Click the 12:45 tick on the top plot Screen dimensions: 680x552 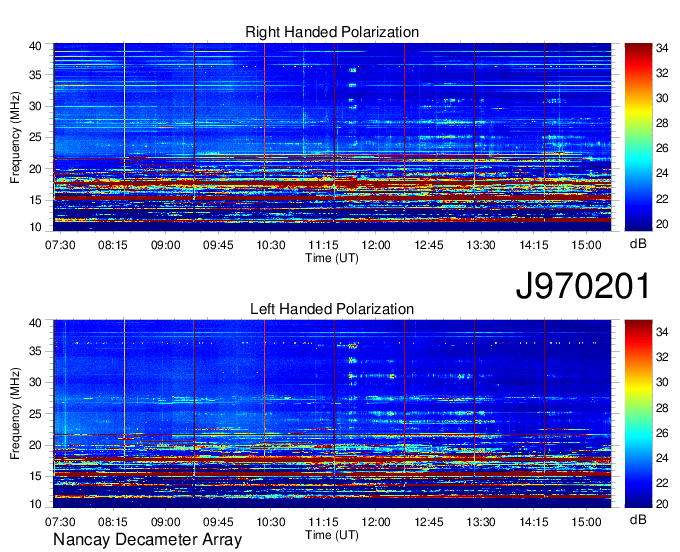(429, 245)
